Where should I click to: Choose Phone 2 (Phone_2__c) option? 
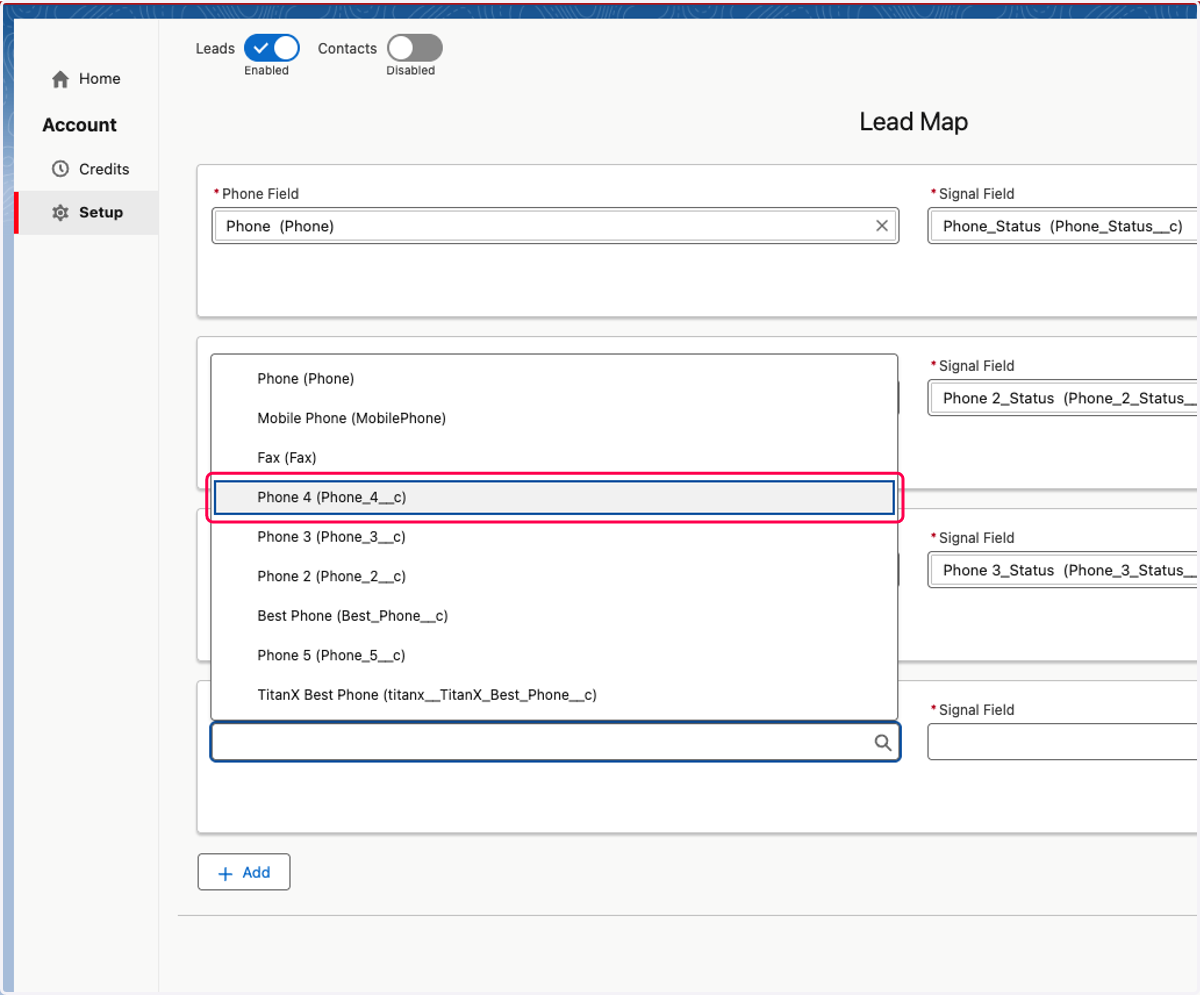tap(554, 576)
